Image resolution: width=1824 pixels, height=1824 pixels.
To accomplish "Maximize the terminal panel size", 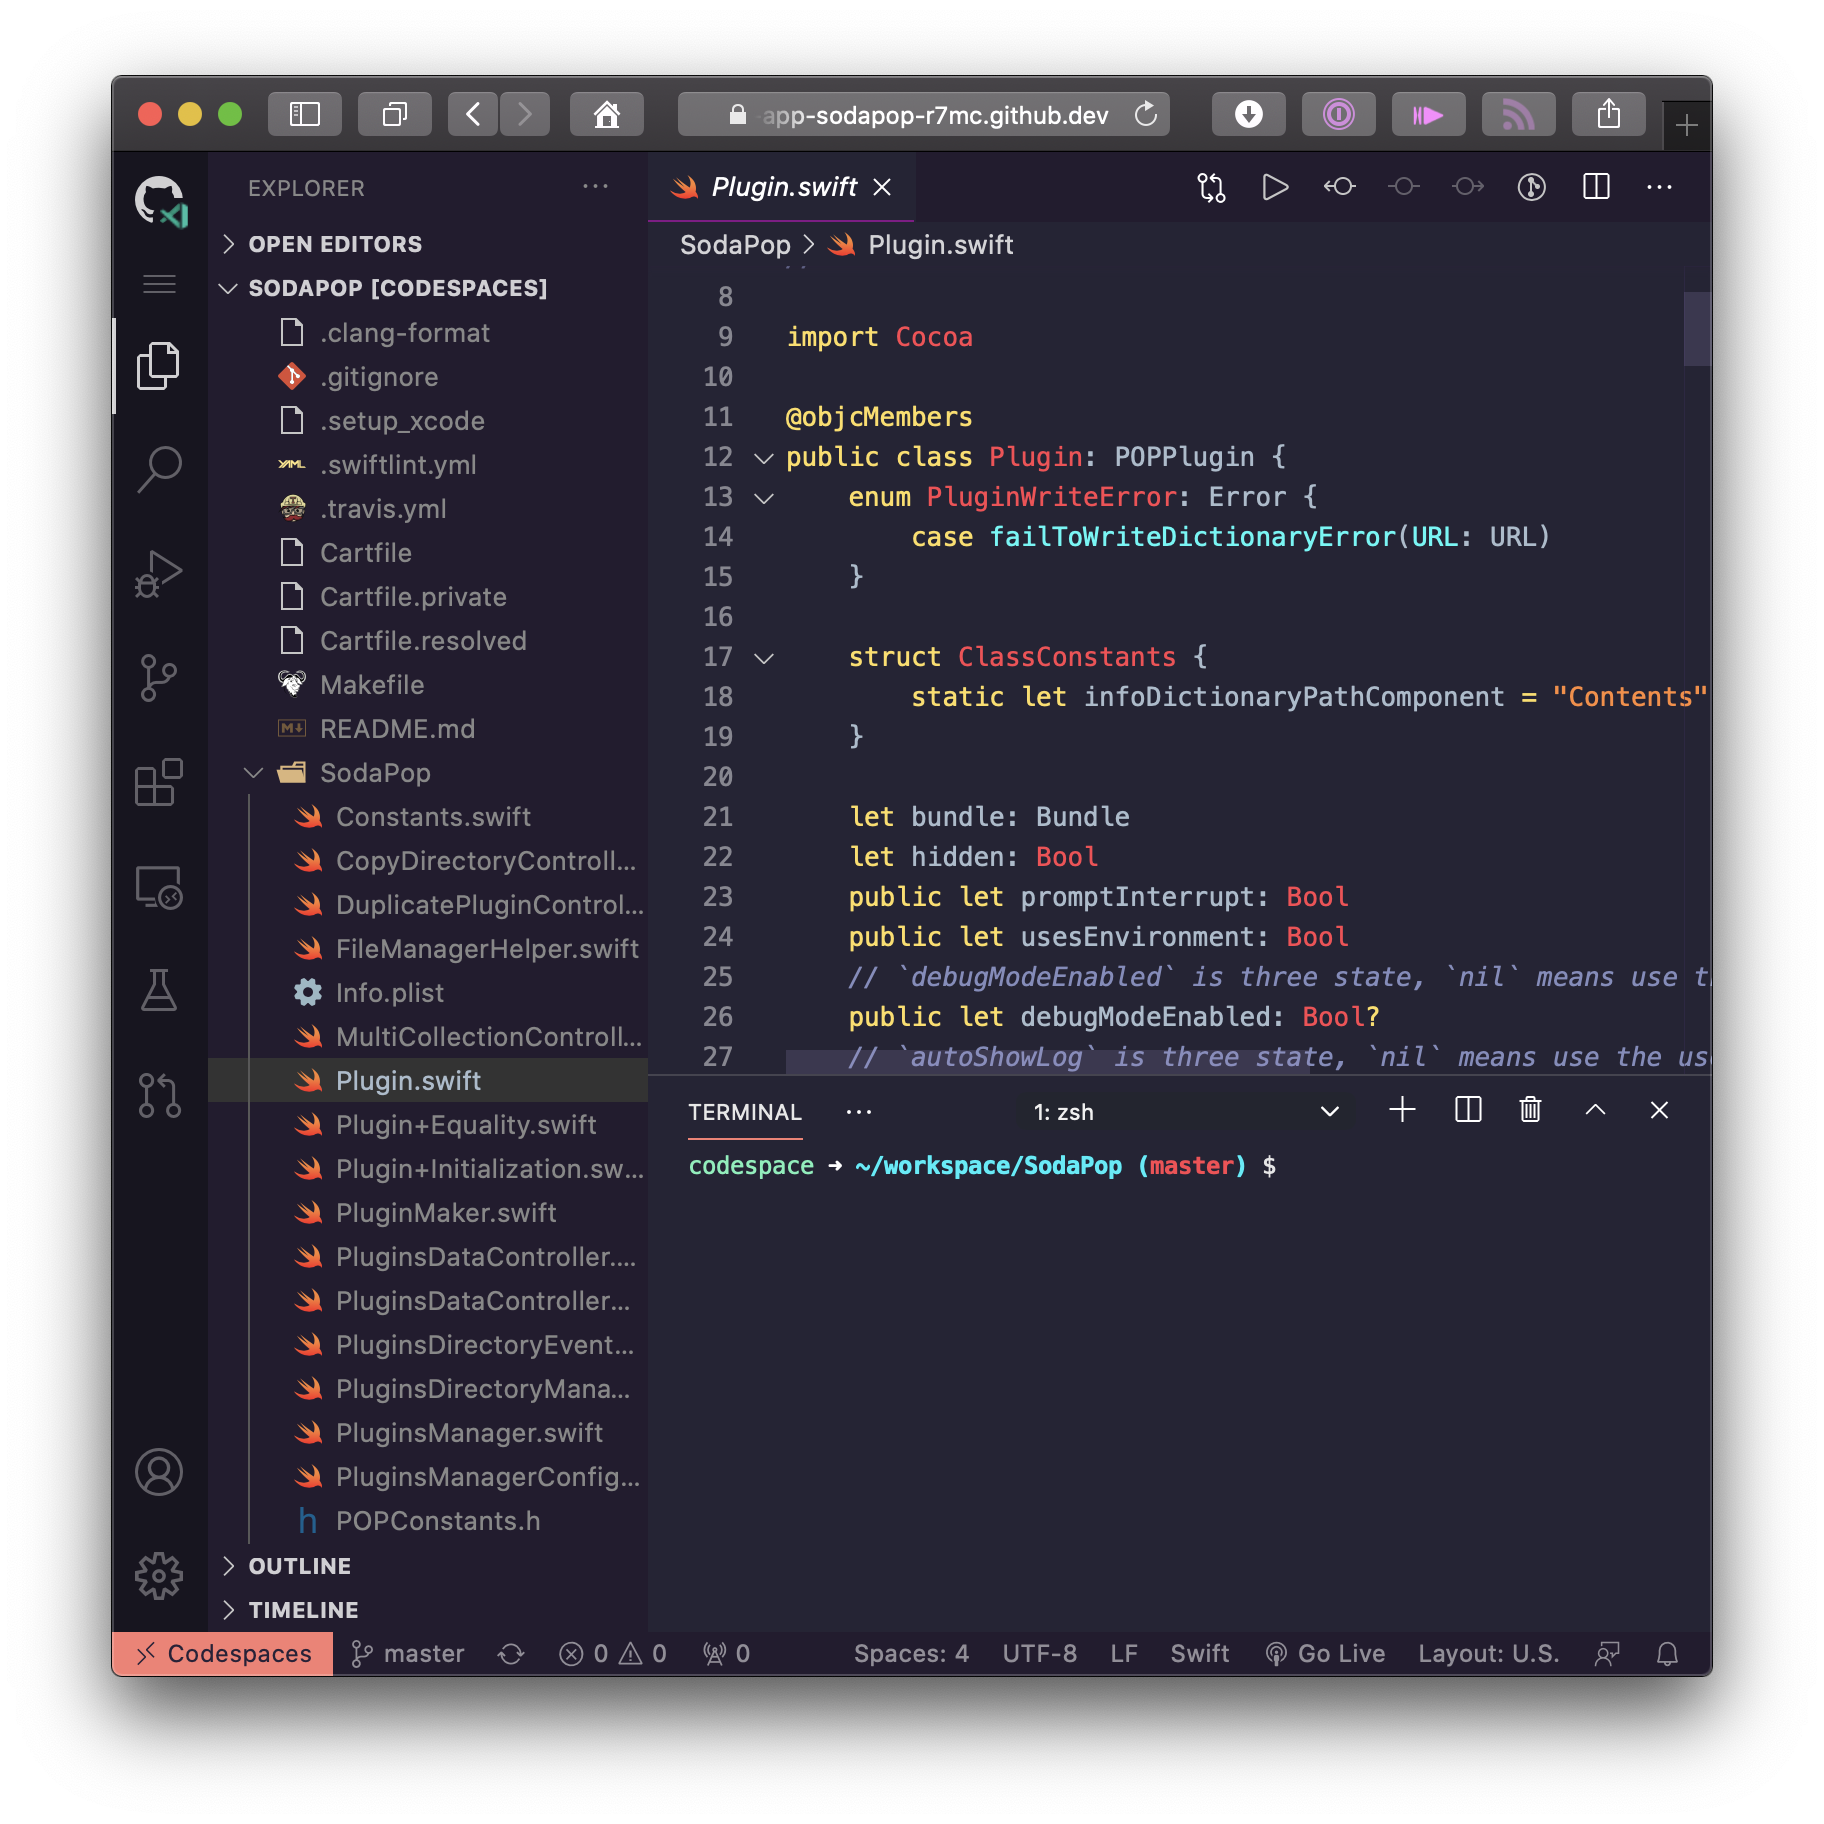I will (1596, 1110).
